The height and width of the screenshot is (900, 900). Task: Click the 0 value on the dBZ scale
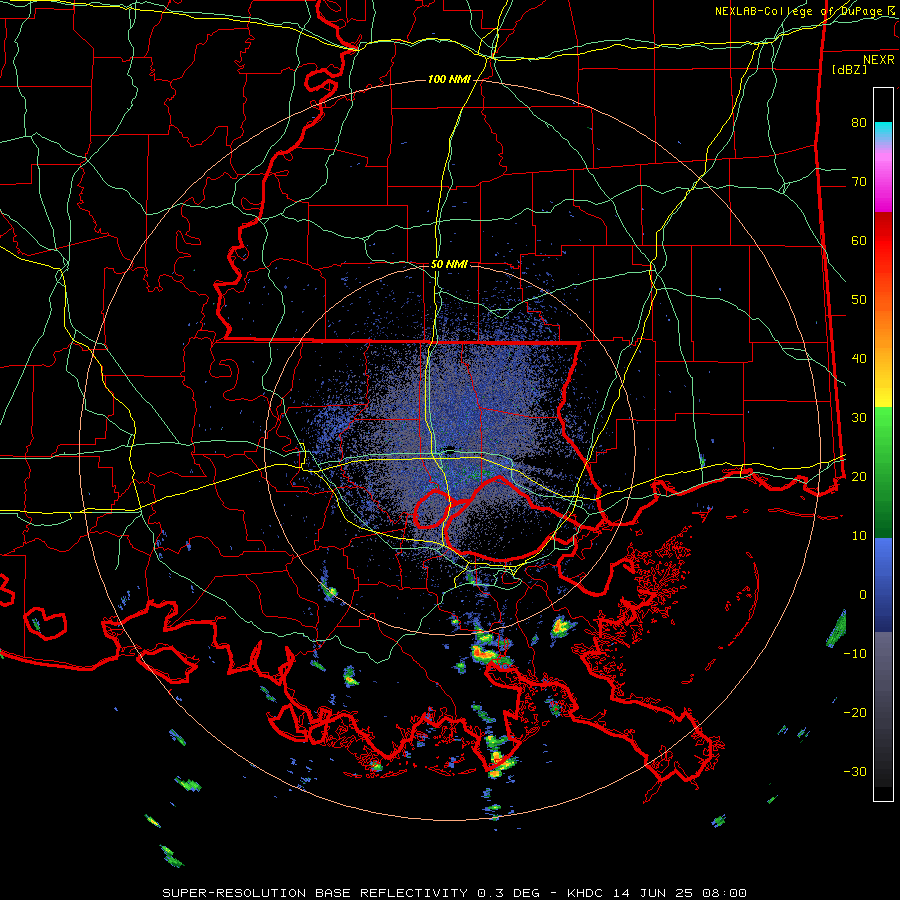863,595
